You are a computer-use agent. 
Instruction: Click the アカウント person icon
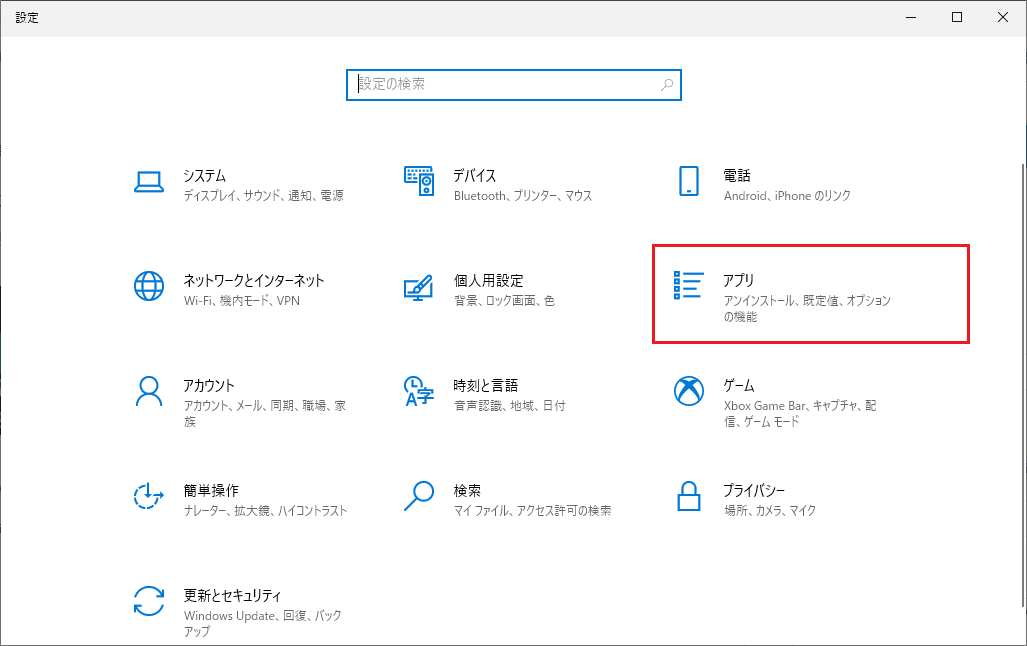[148, 391]
